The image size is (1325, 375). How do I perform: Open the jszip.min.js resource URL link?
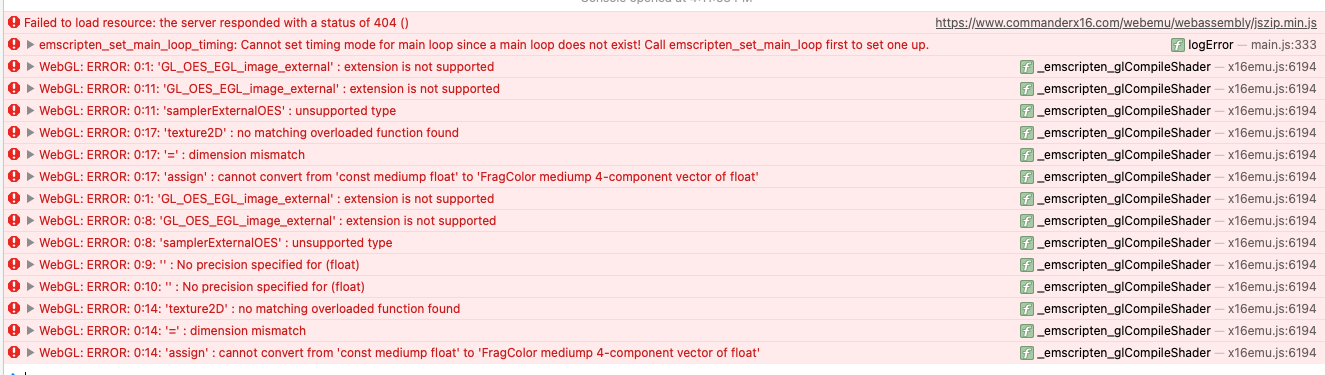(1126, 23)
